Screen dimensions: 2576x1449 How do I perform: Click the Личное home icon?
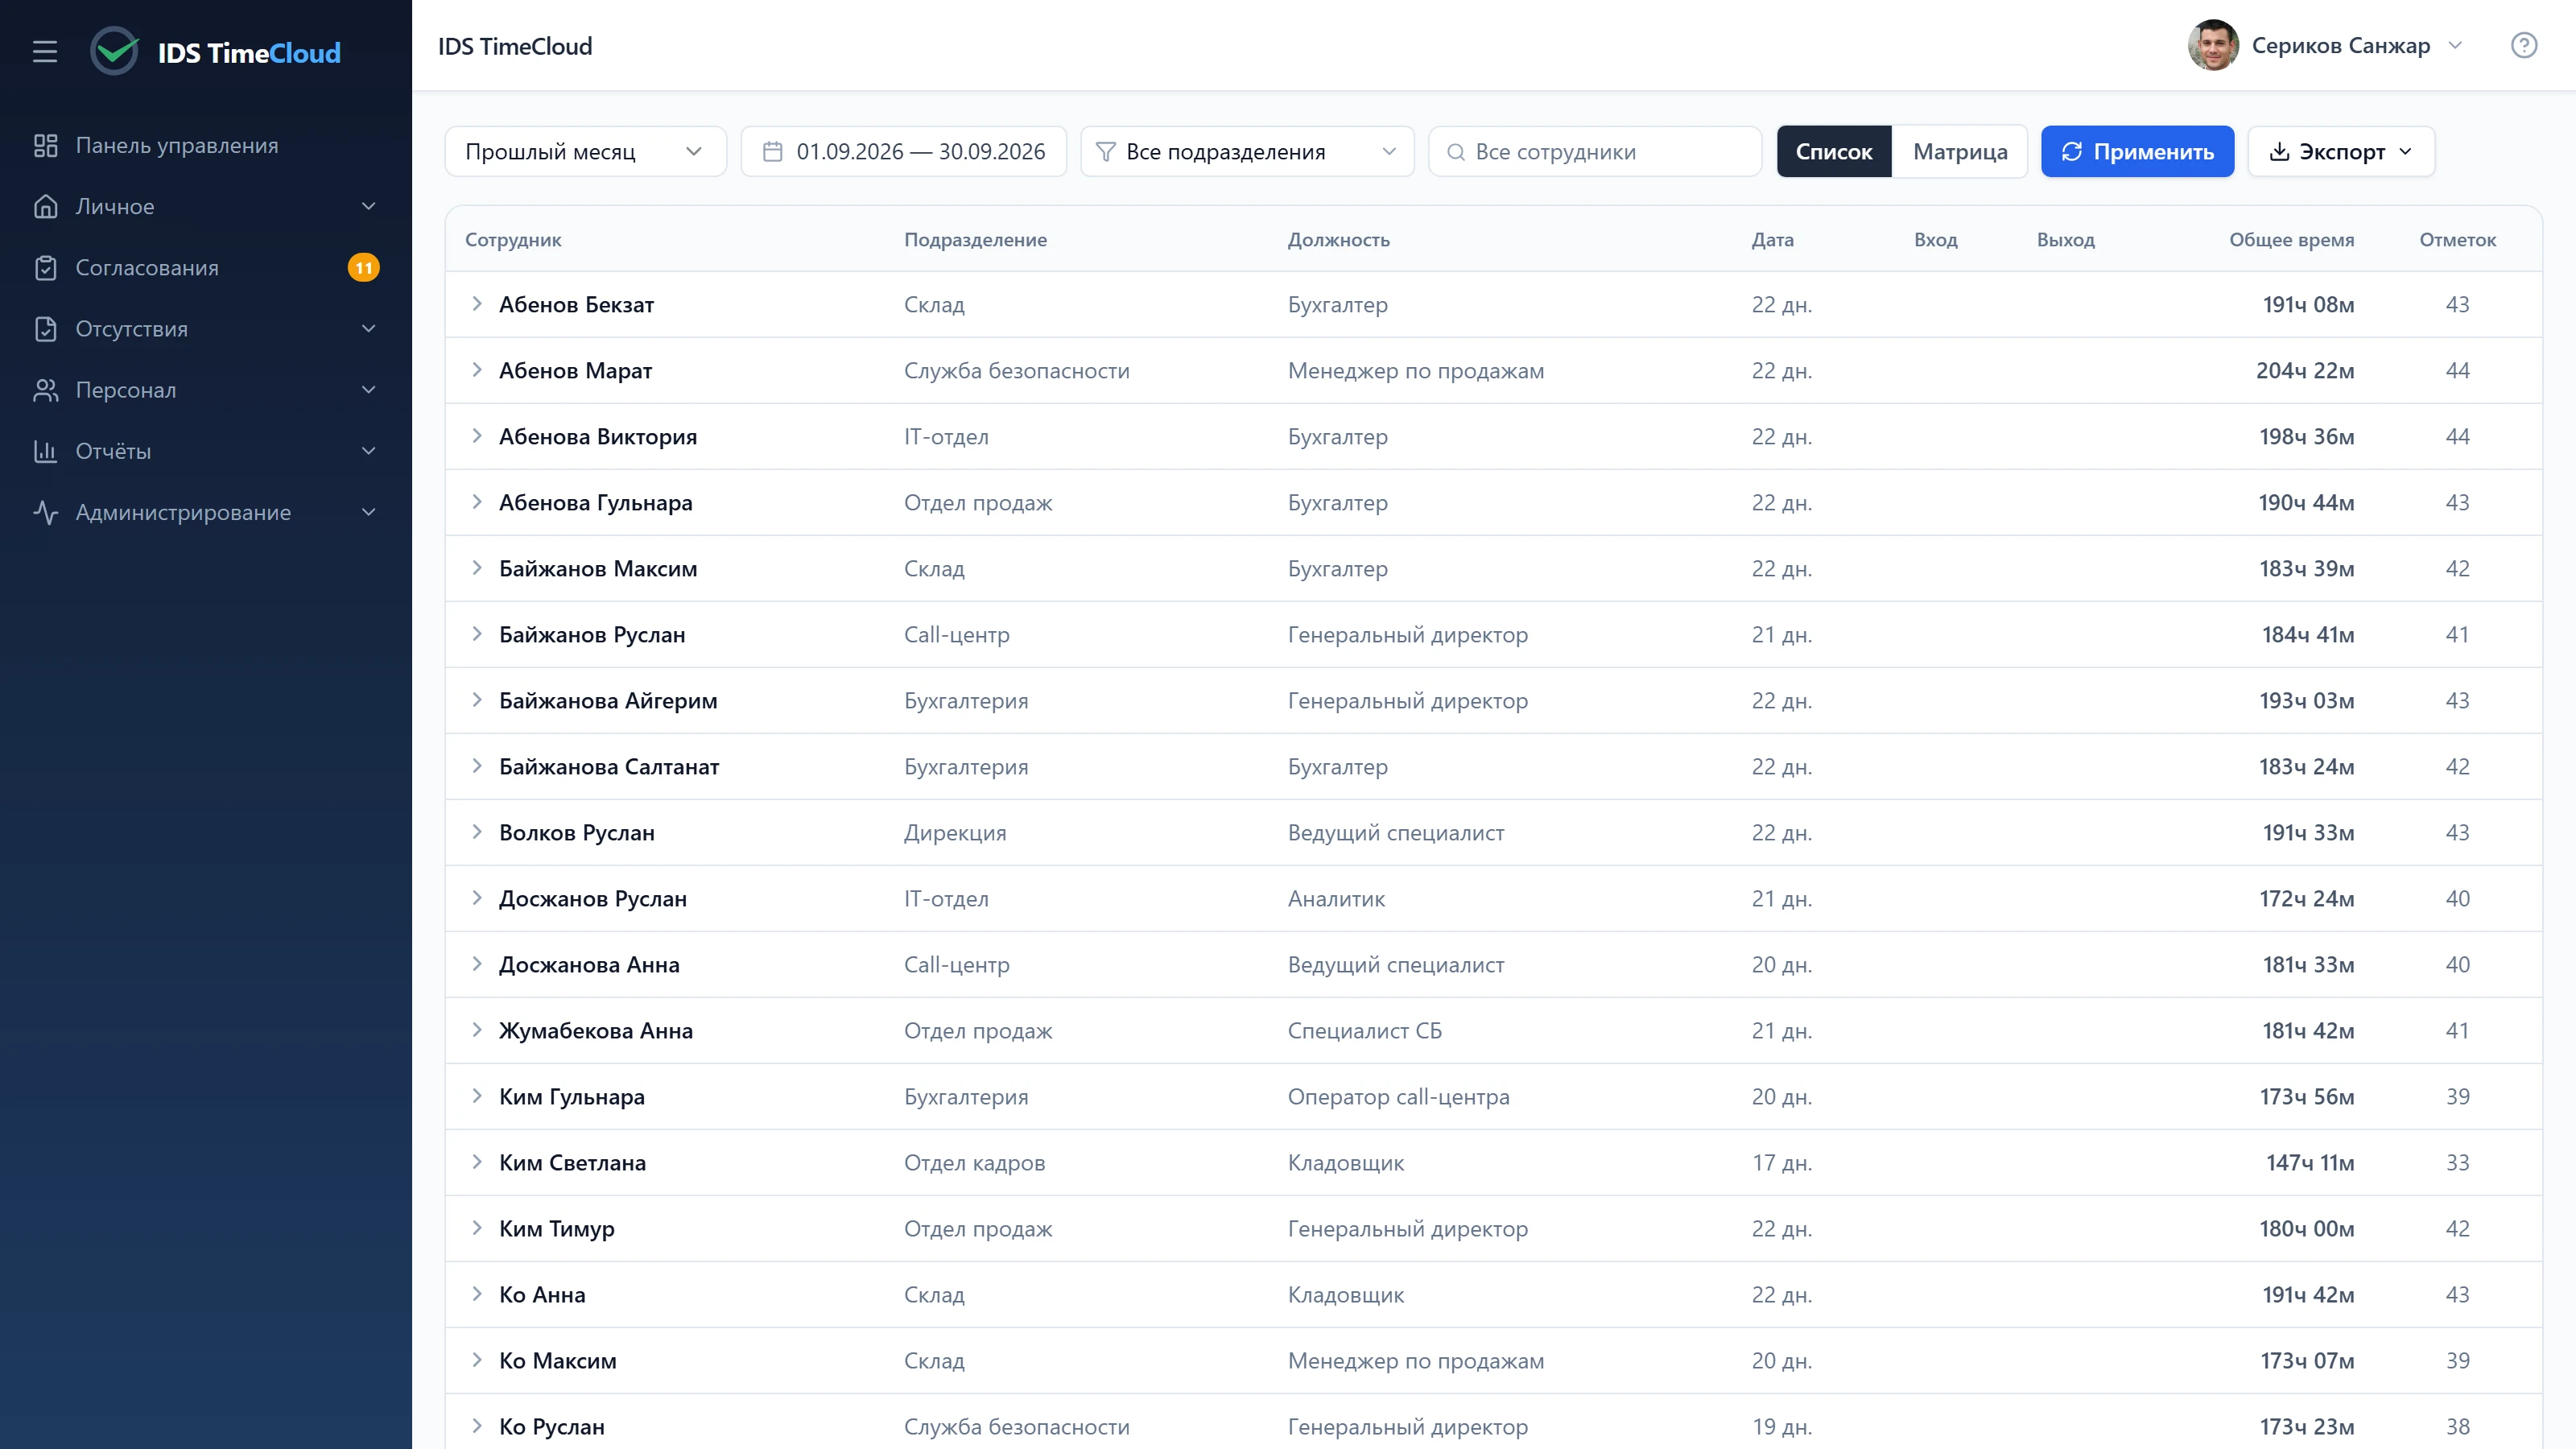[x=46, y=207]
